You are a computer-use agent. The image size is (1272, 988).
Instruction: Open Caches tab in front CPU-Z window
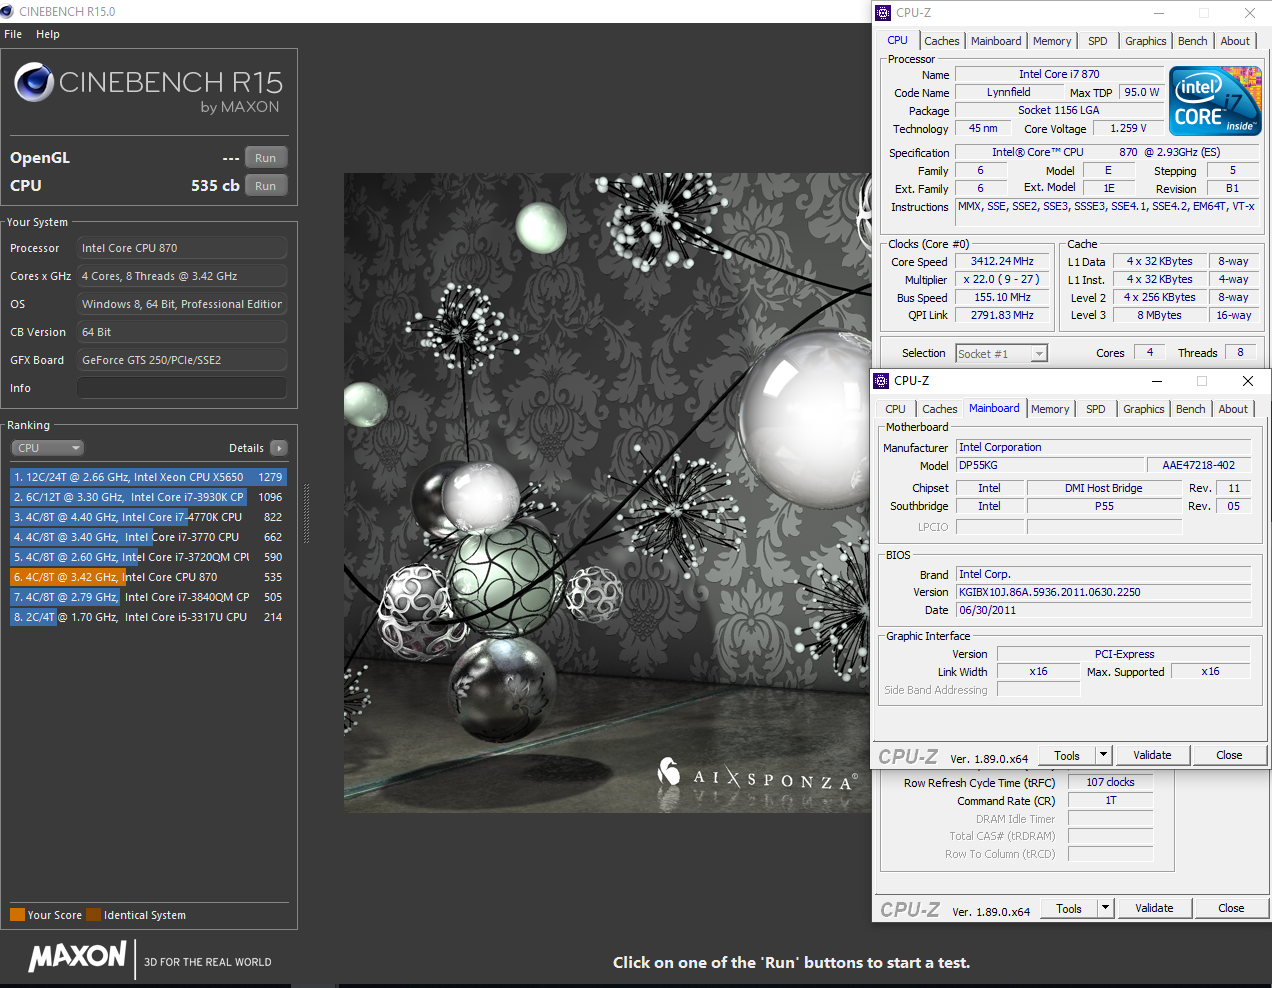pyautogui.click(x=939, y=409)
